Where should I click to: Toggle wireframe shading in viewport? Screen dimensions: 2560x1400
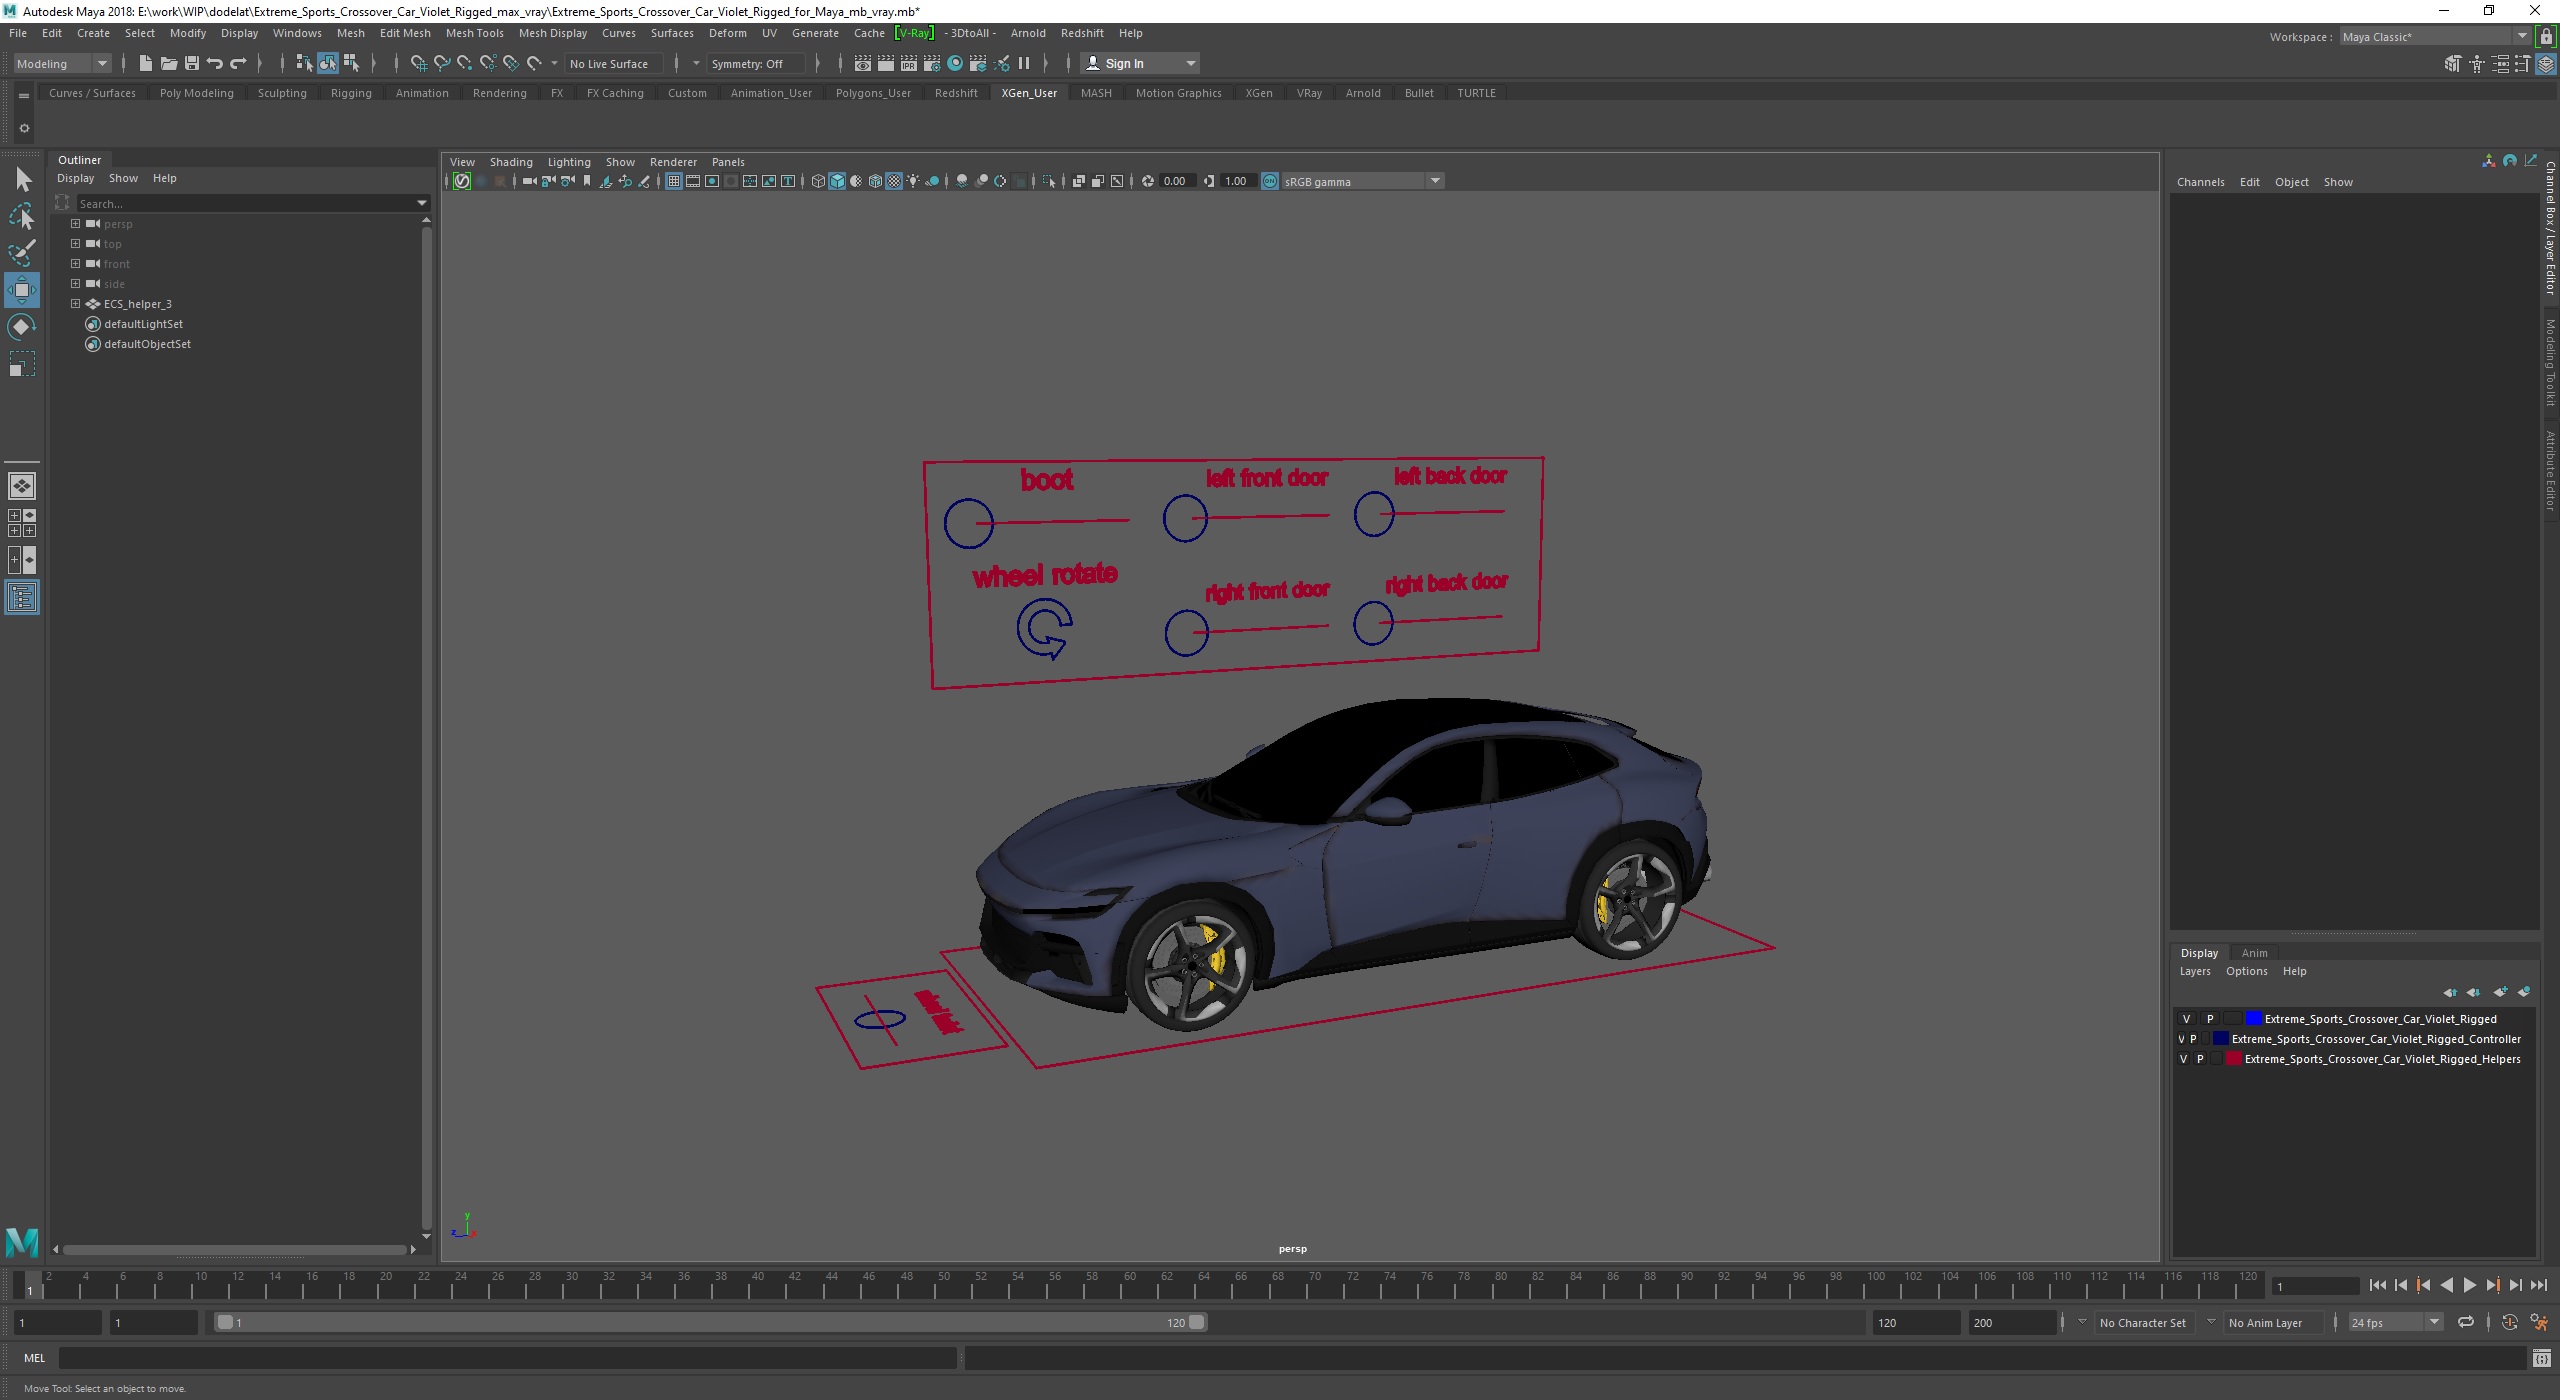coord(818,181)
